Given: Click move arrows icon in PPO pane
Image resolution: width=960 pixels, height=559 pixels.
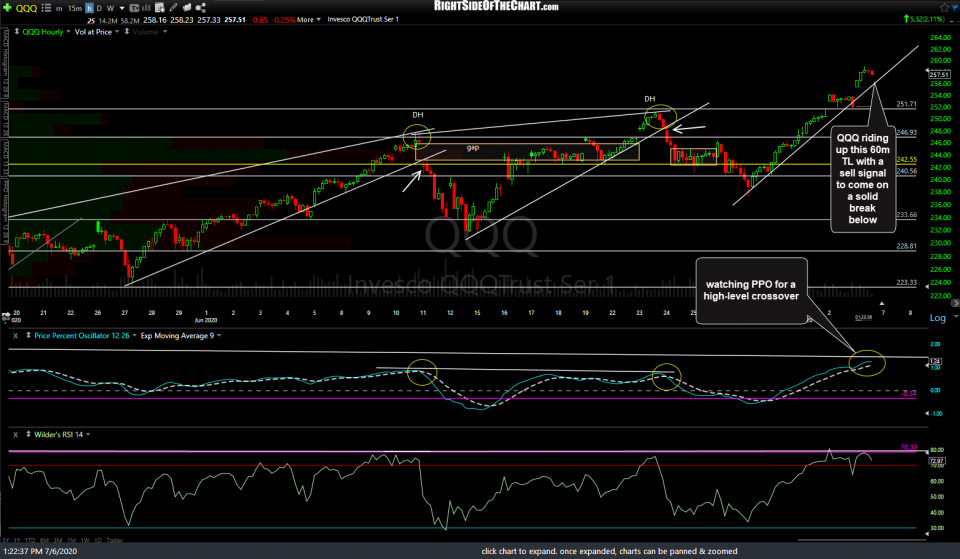Looking at the screenshot, I should [28, 336].
